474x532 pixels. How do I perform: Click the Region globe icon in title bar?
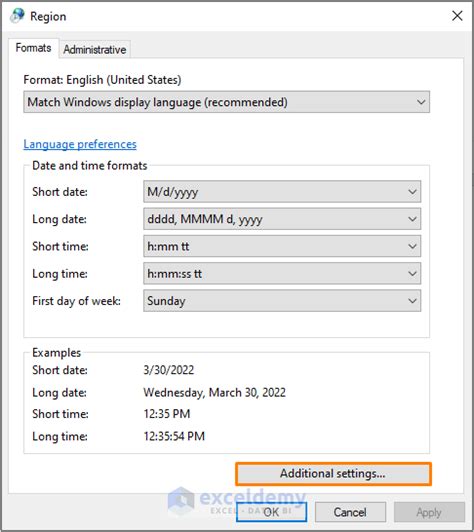17,16
